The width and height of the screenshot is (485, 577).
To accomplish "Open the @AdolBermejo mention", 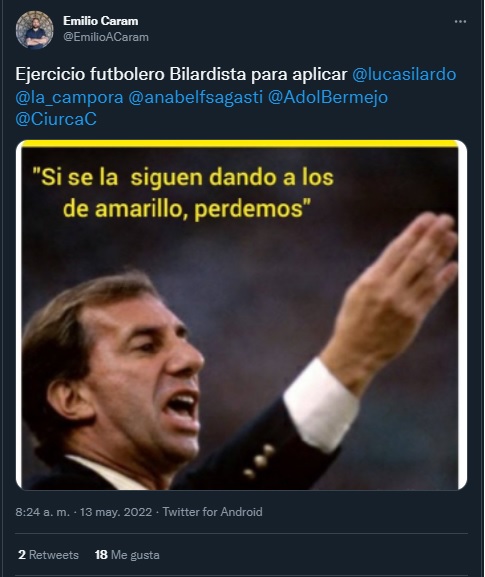I will click(328, 97).
